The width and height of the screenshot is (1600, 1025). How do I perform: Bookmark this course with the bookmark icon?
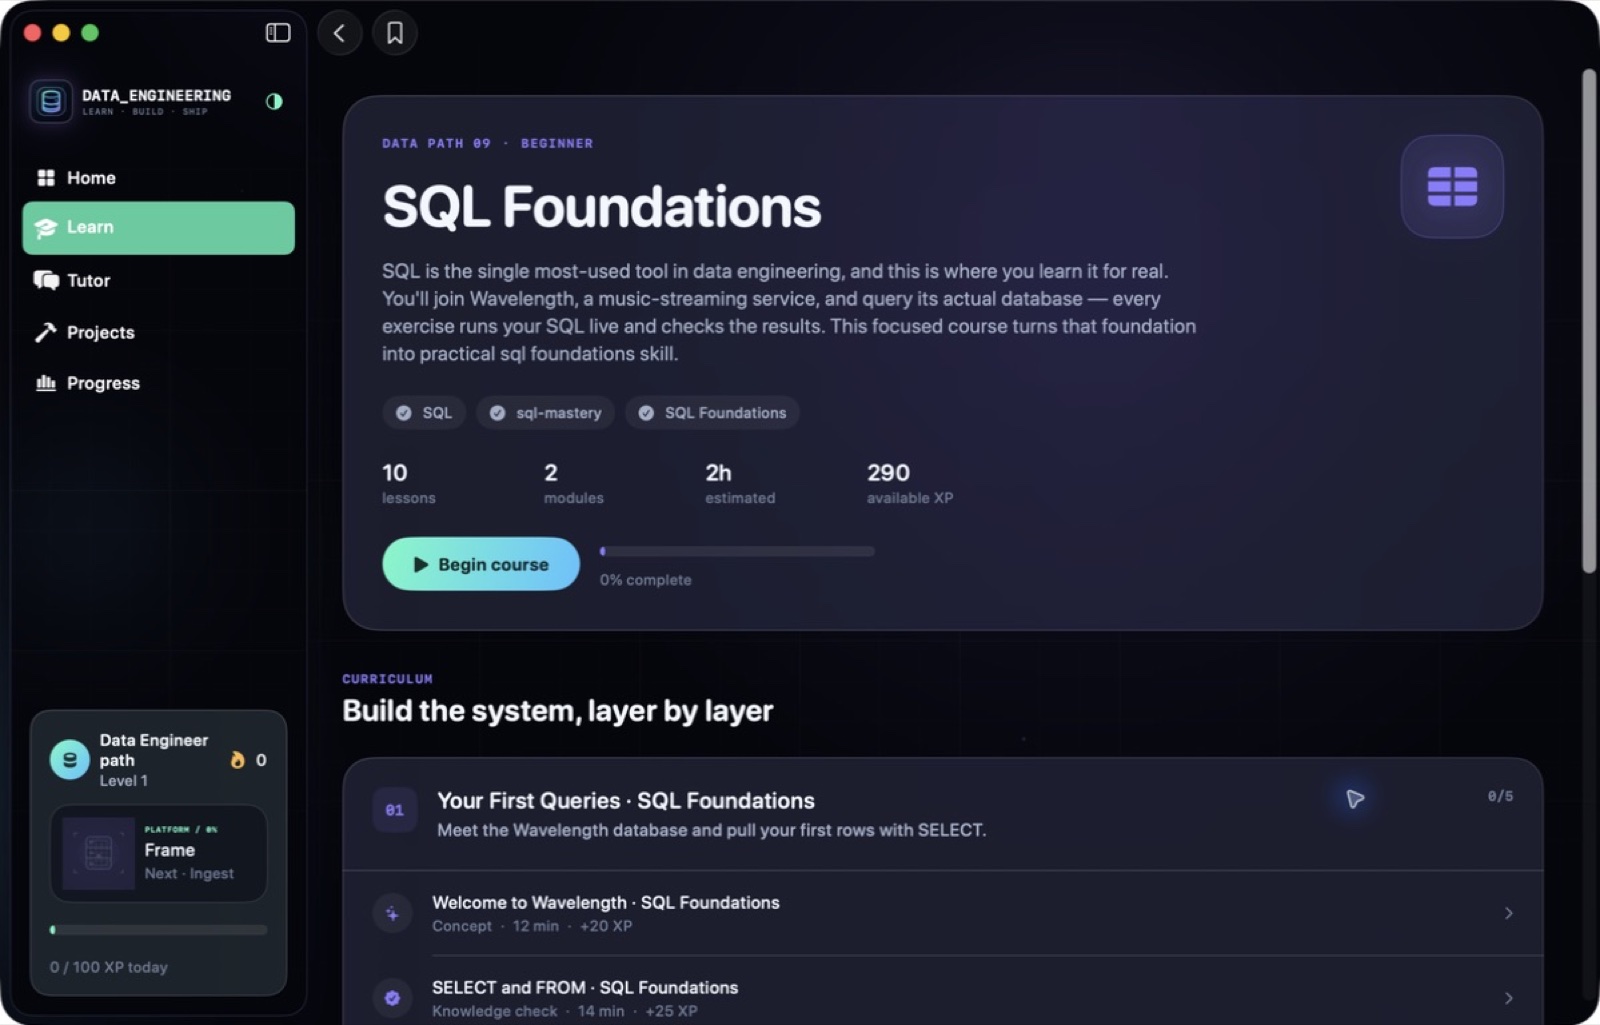point(395,33)
